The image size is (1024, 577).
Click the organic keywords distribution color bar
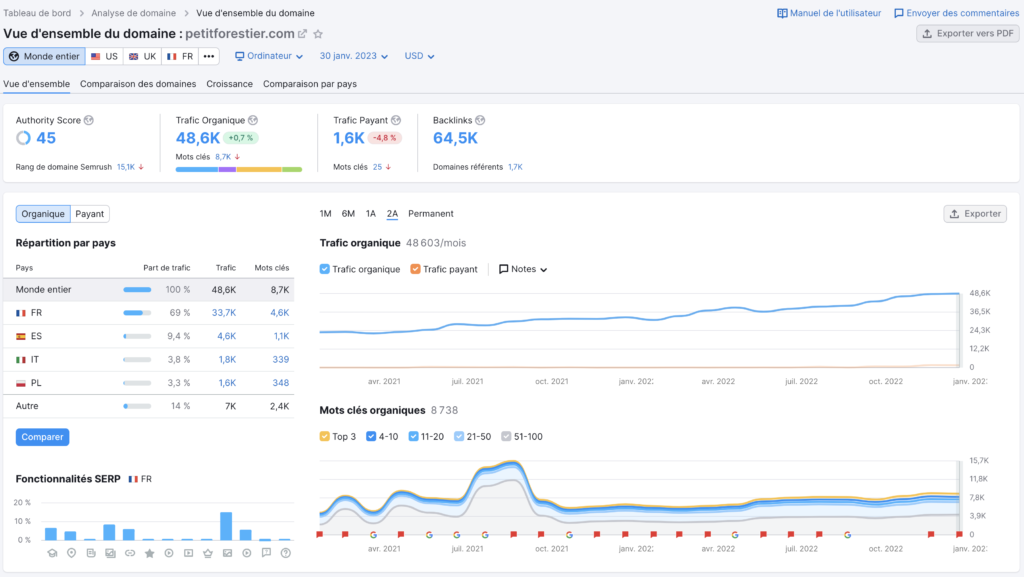point(239,170)
